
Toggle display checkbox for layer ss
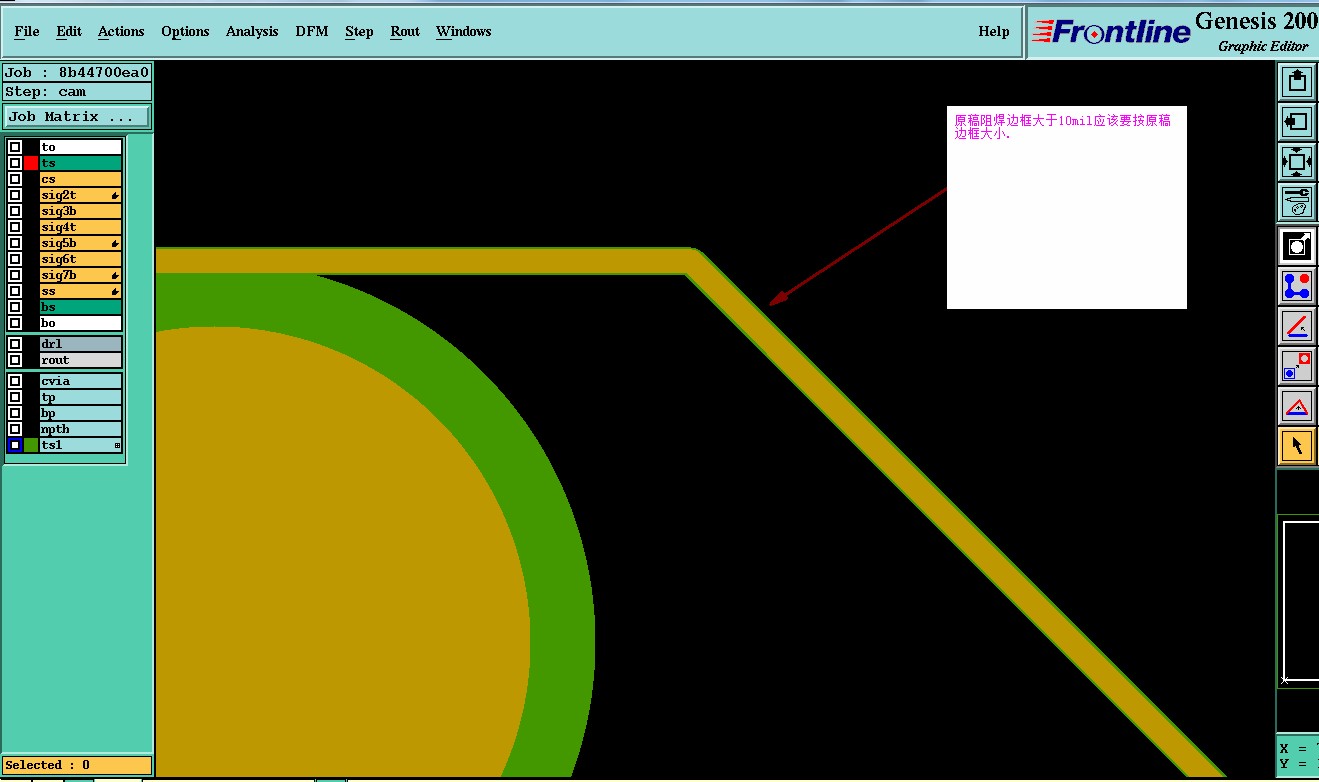coord(15,291)
